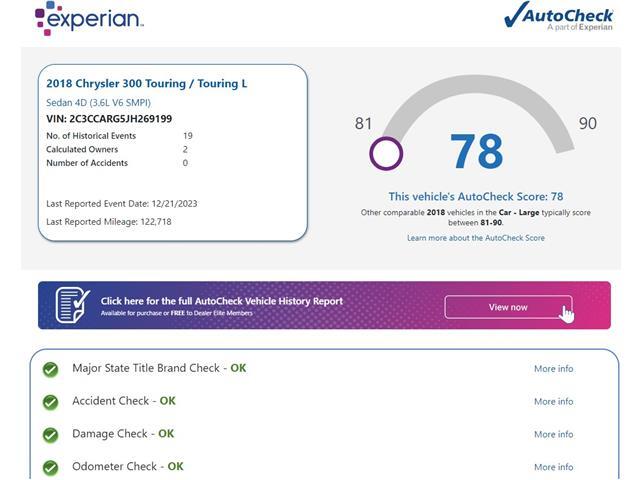
Task: Open More info for Odometer Check
Action: pos(553,467)
